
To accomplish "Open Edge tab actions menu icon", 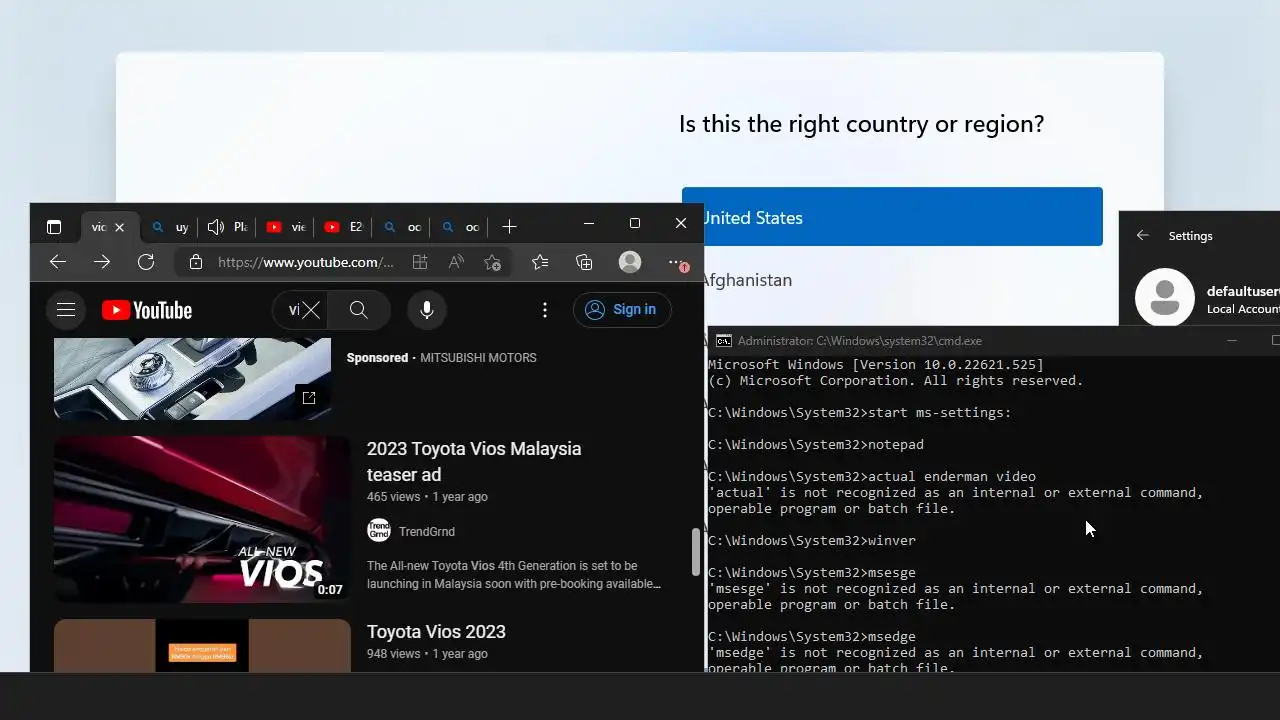I will coord(54,227).
